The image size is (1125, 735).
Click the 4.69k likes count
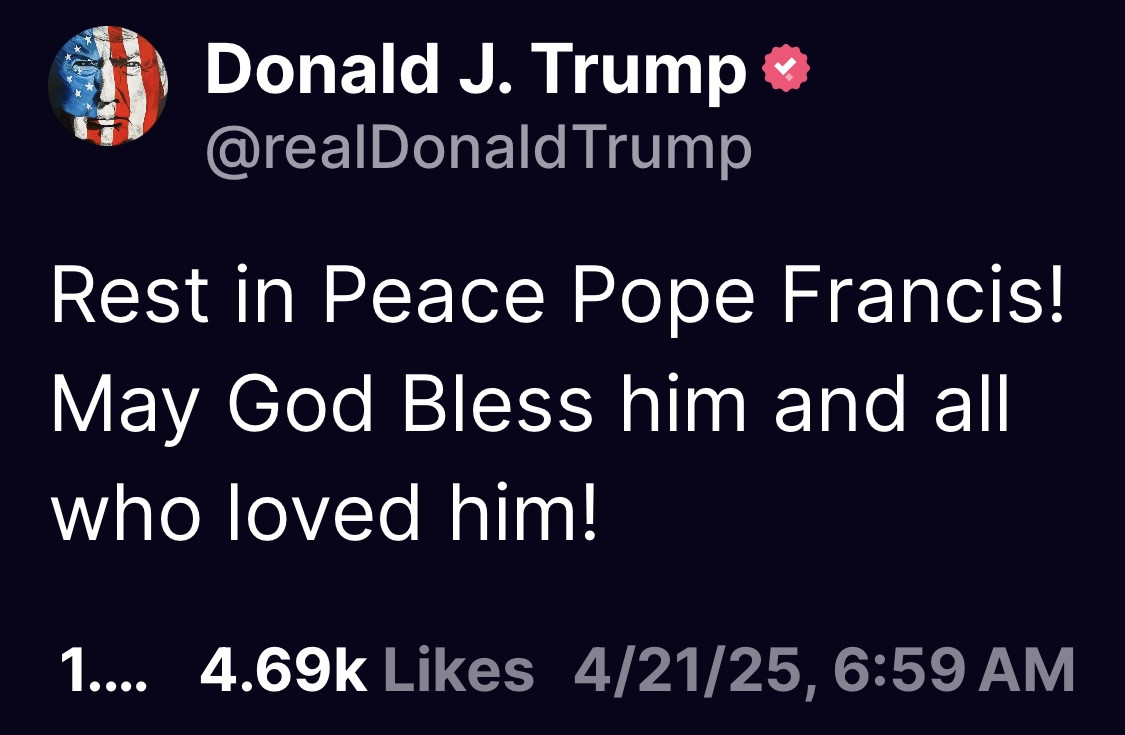coord(284,669)
